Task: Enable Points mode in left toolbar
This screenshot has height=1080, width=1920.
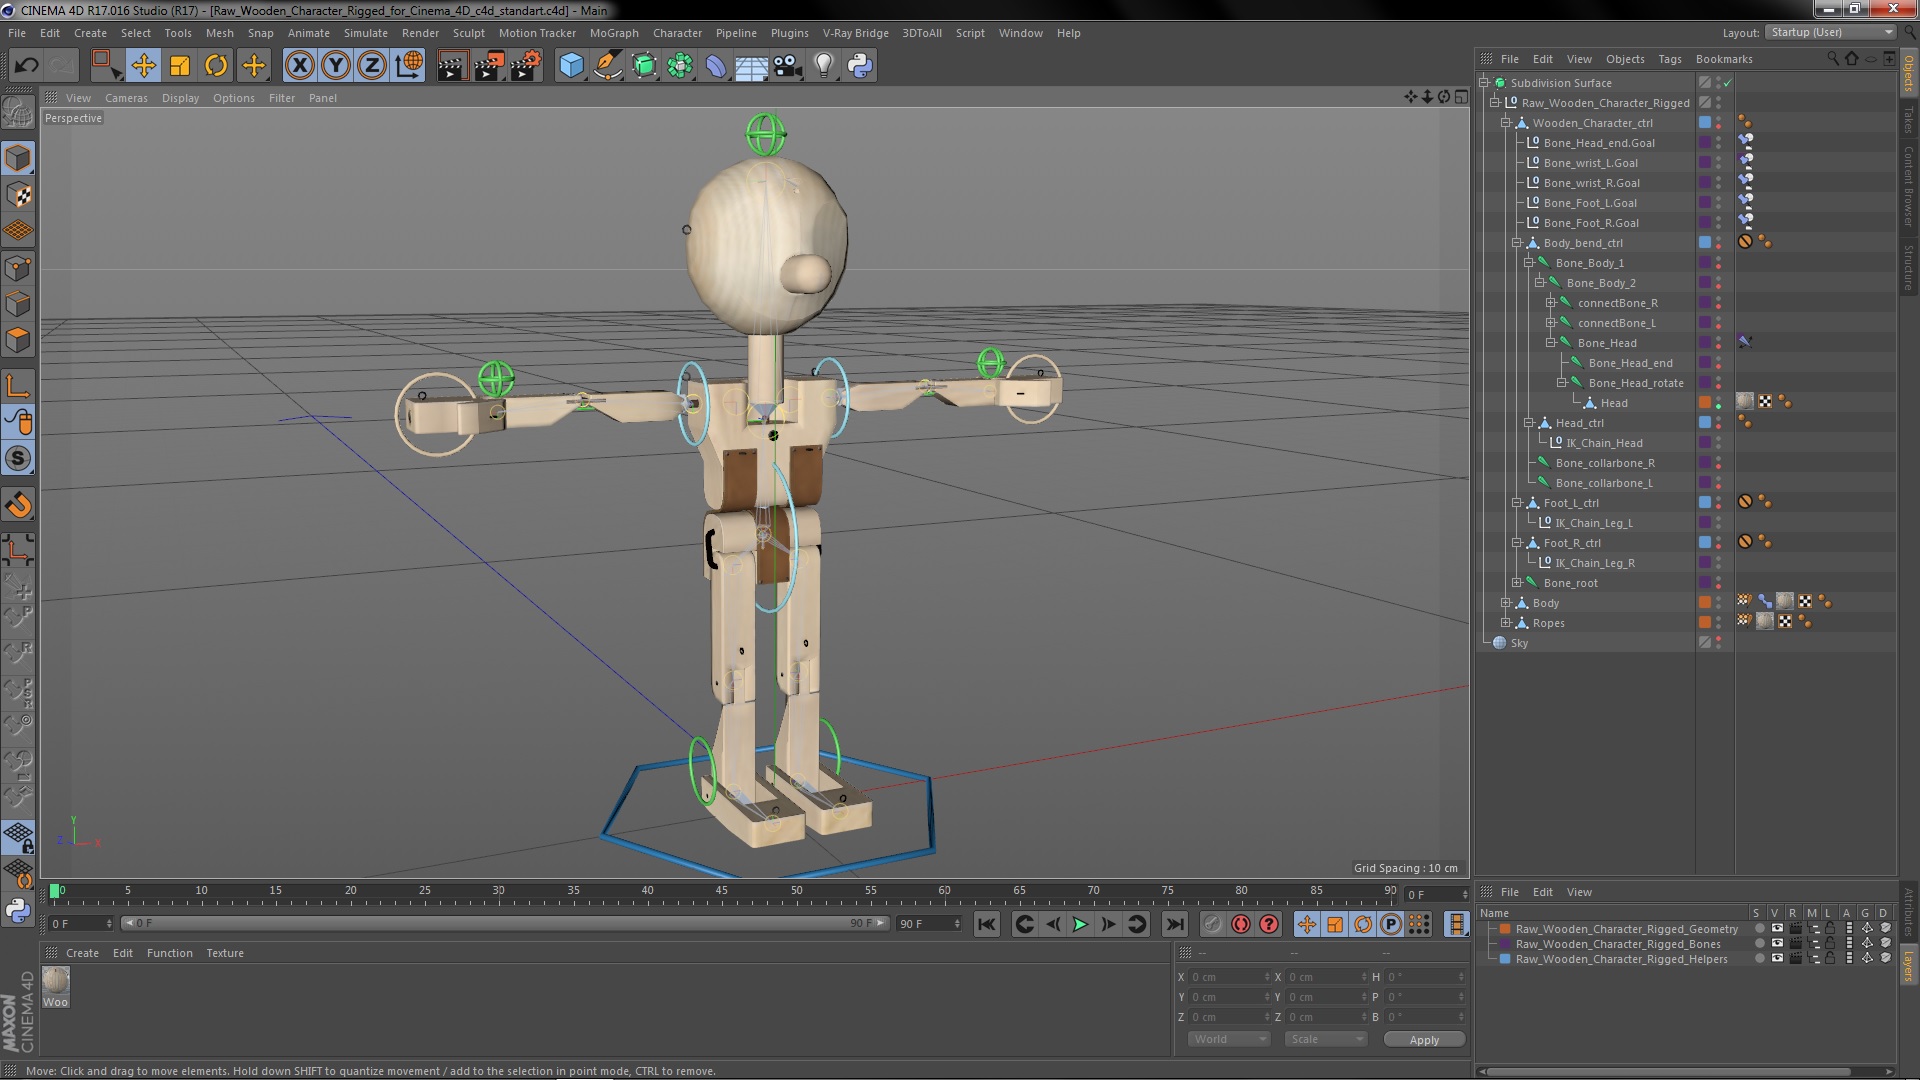Action: 18,268
